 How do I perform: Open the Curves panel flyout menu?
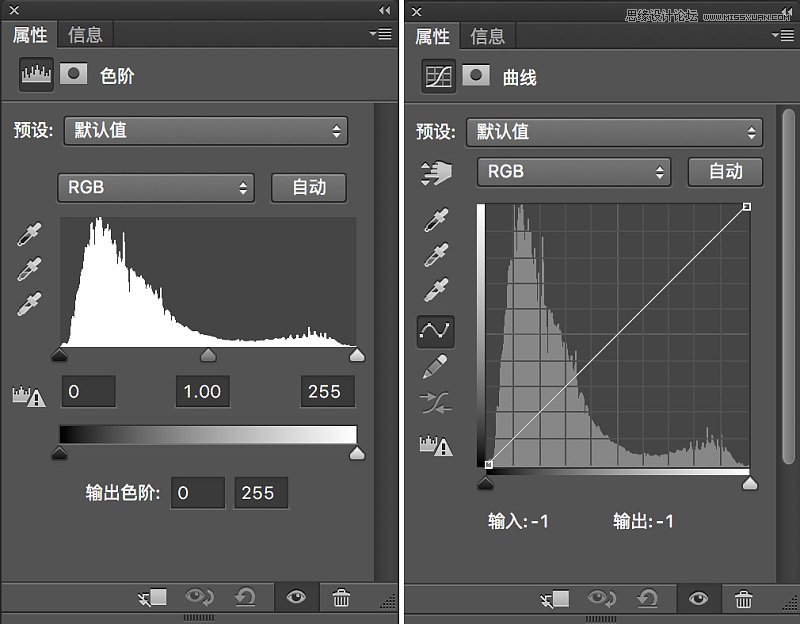(x=783, y=35)
